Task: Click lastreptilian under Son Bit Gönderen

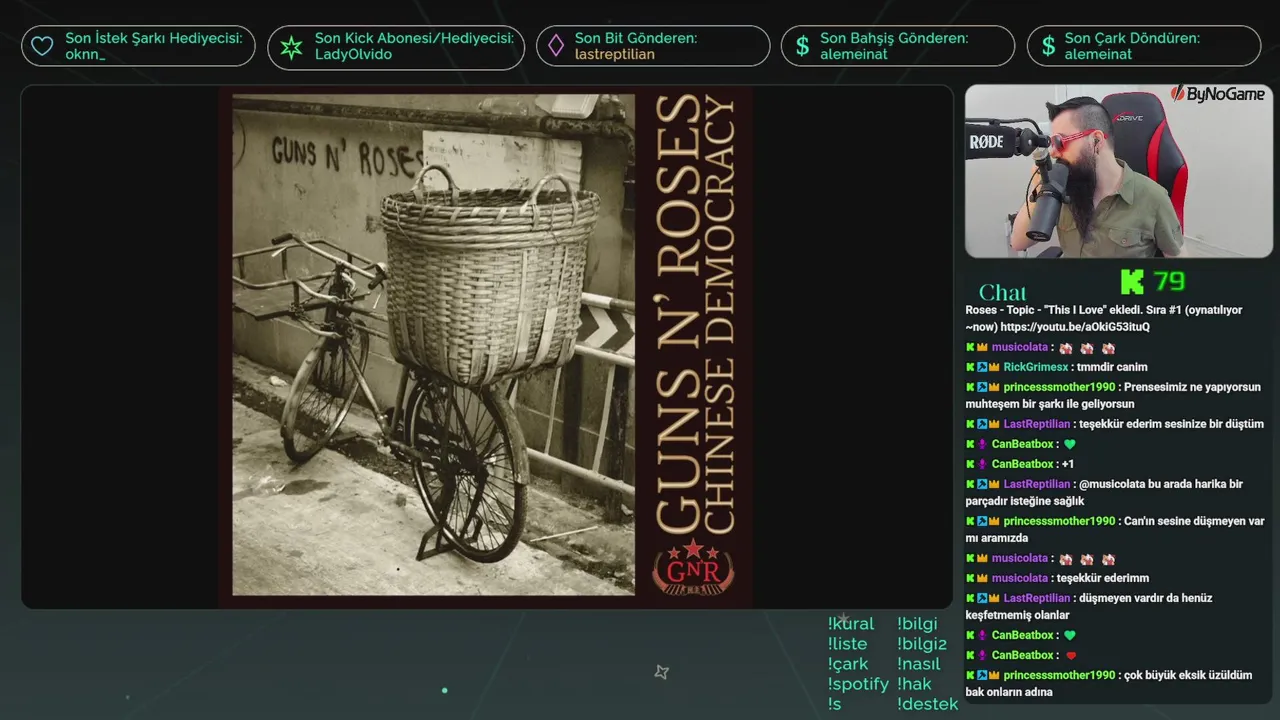Action: point(615,54)
